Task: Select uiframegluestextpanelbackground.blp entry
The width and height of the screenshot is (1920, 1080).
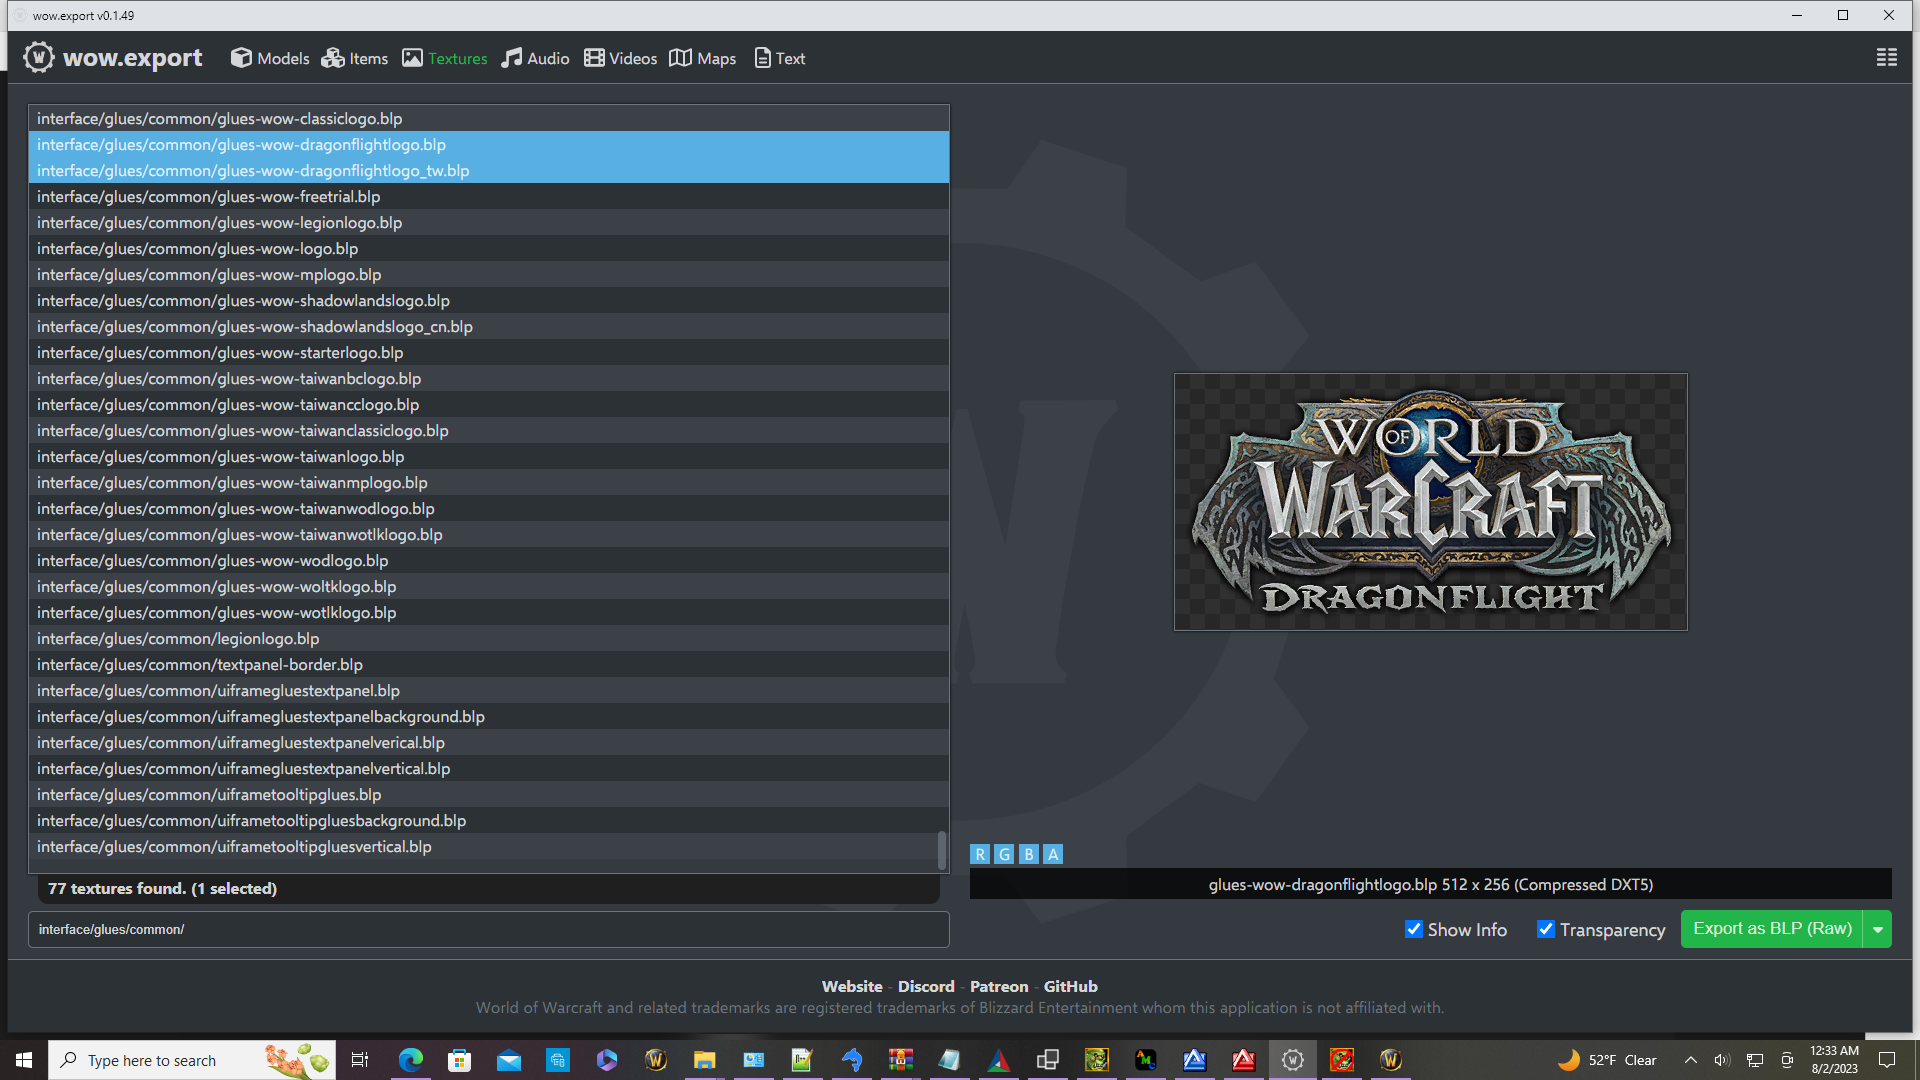Action: pos(489,716)
